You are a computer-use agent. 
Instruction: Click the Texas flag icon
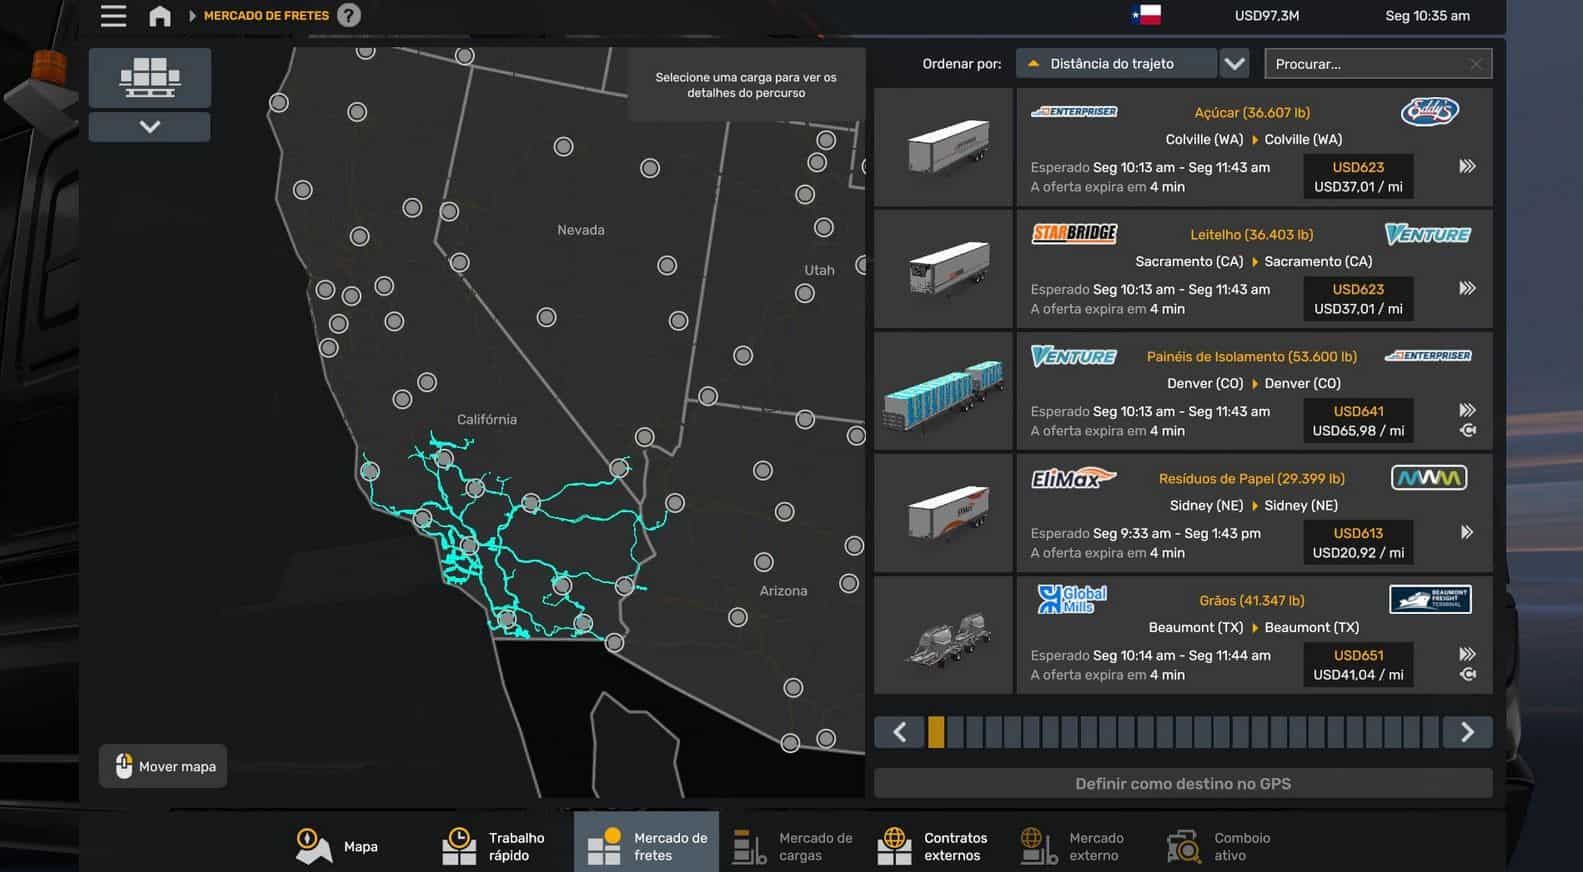[1146, 15]
